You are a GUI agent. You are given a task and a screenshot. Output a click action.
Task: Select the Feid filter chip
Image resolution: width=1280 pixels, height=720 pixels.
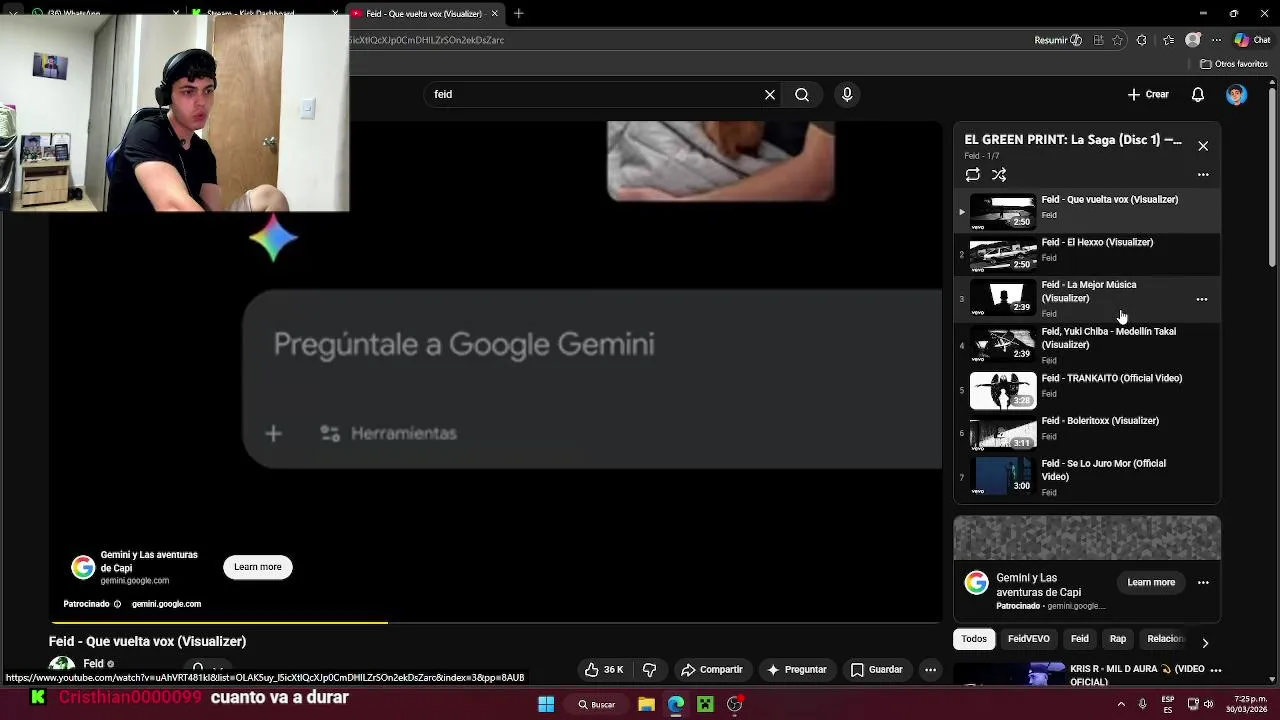point(1080,639)
